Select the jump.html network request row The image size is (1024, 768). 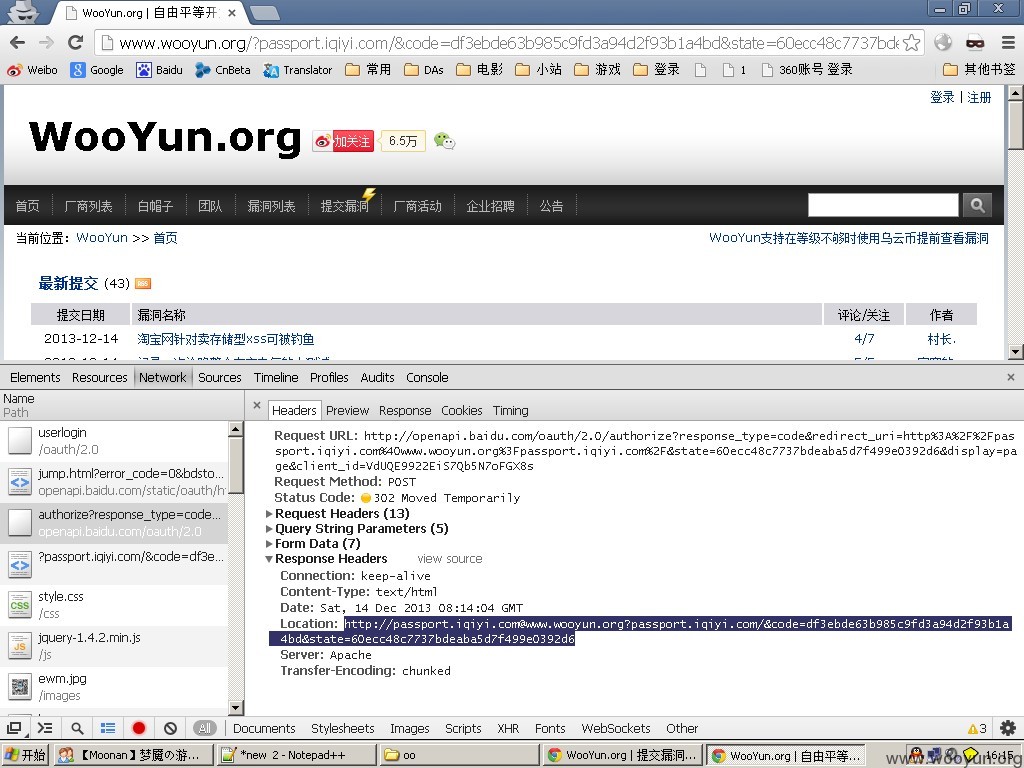(x=114, y=482)
